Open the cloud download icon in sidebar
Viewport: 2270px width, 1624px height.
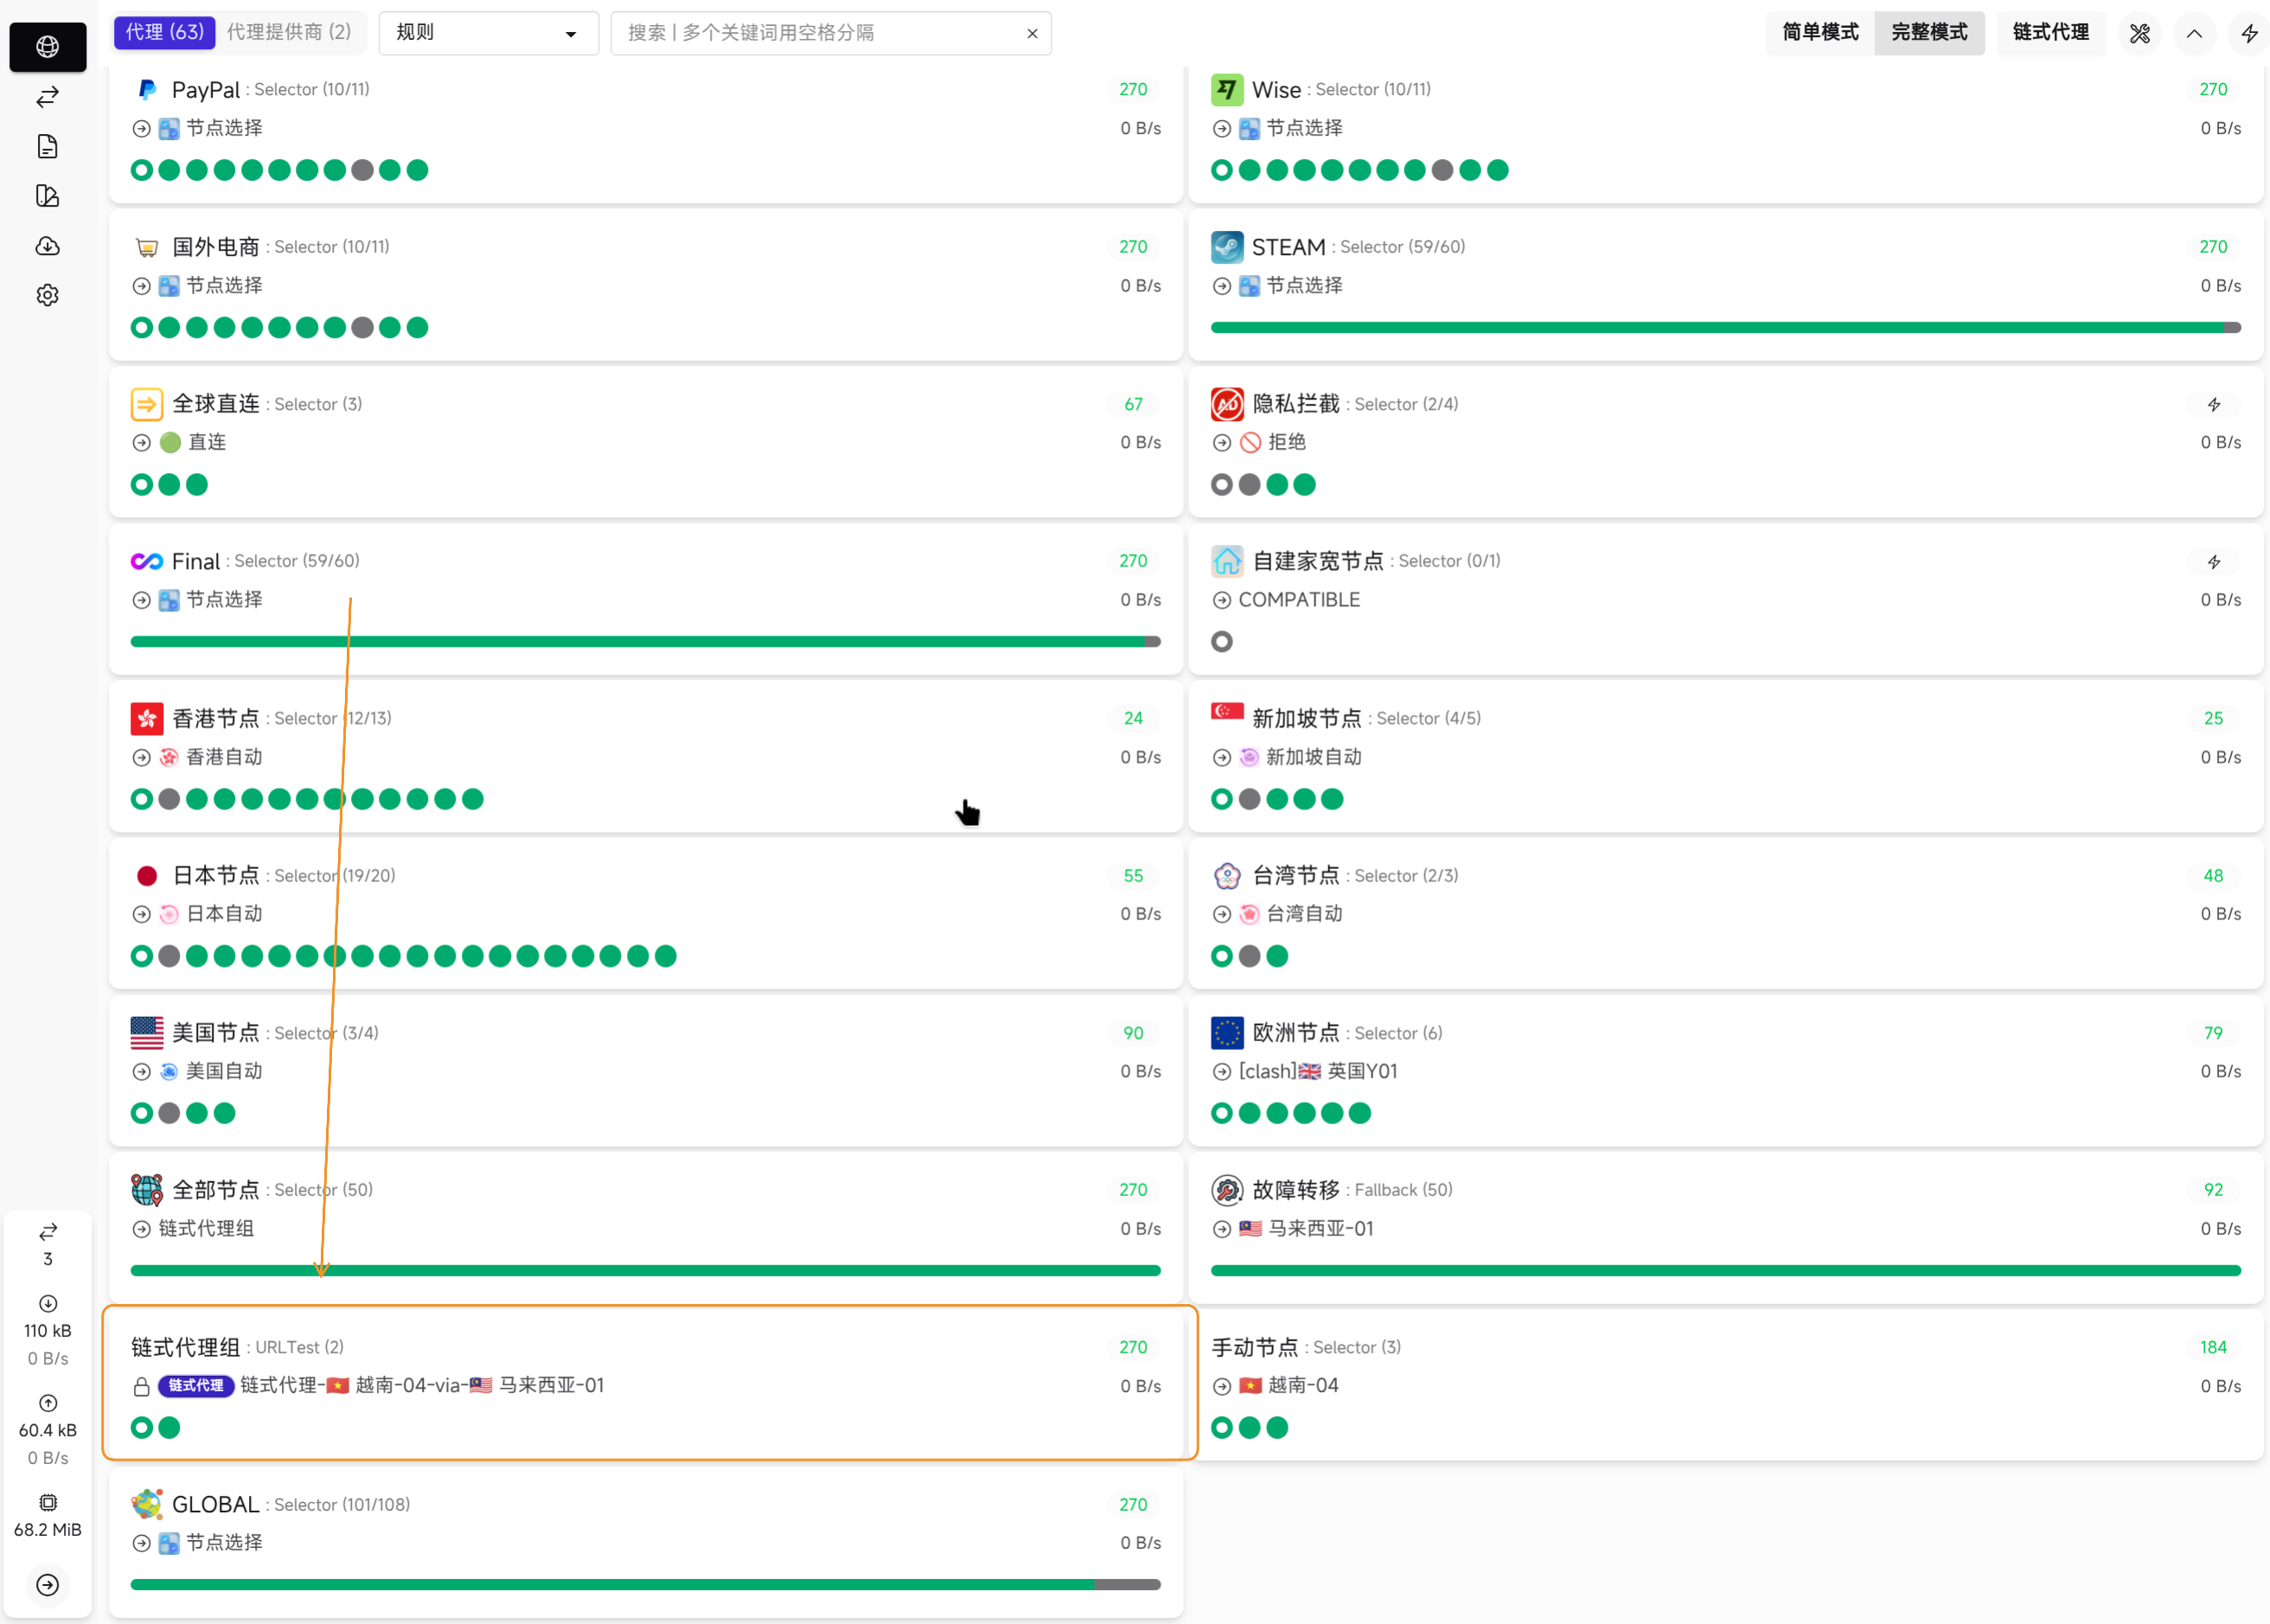coord(47,246)
